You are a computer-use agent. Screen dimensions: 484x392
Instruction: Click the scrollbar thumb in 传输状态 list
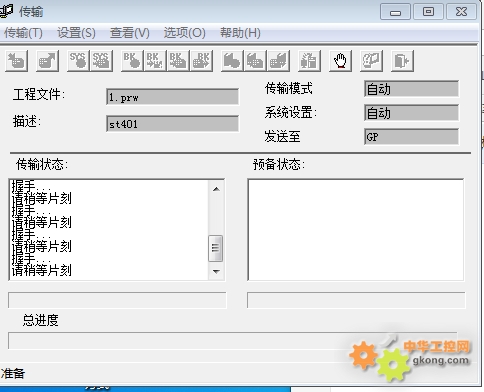click(215, 248)
